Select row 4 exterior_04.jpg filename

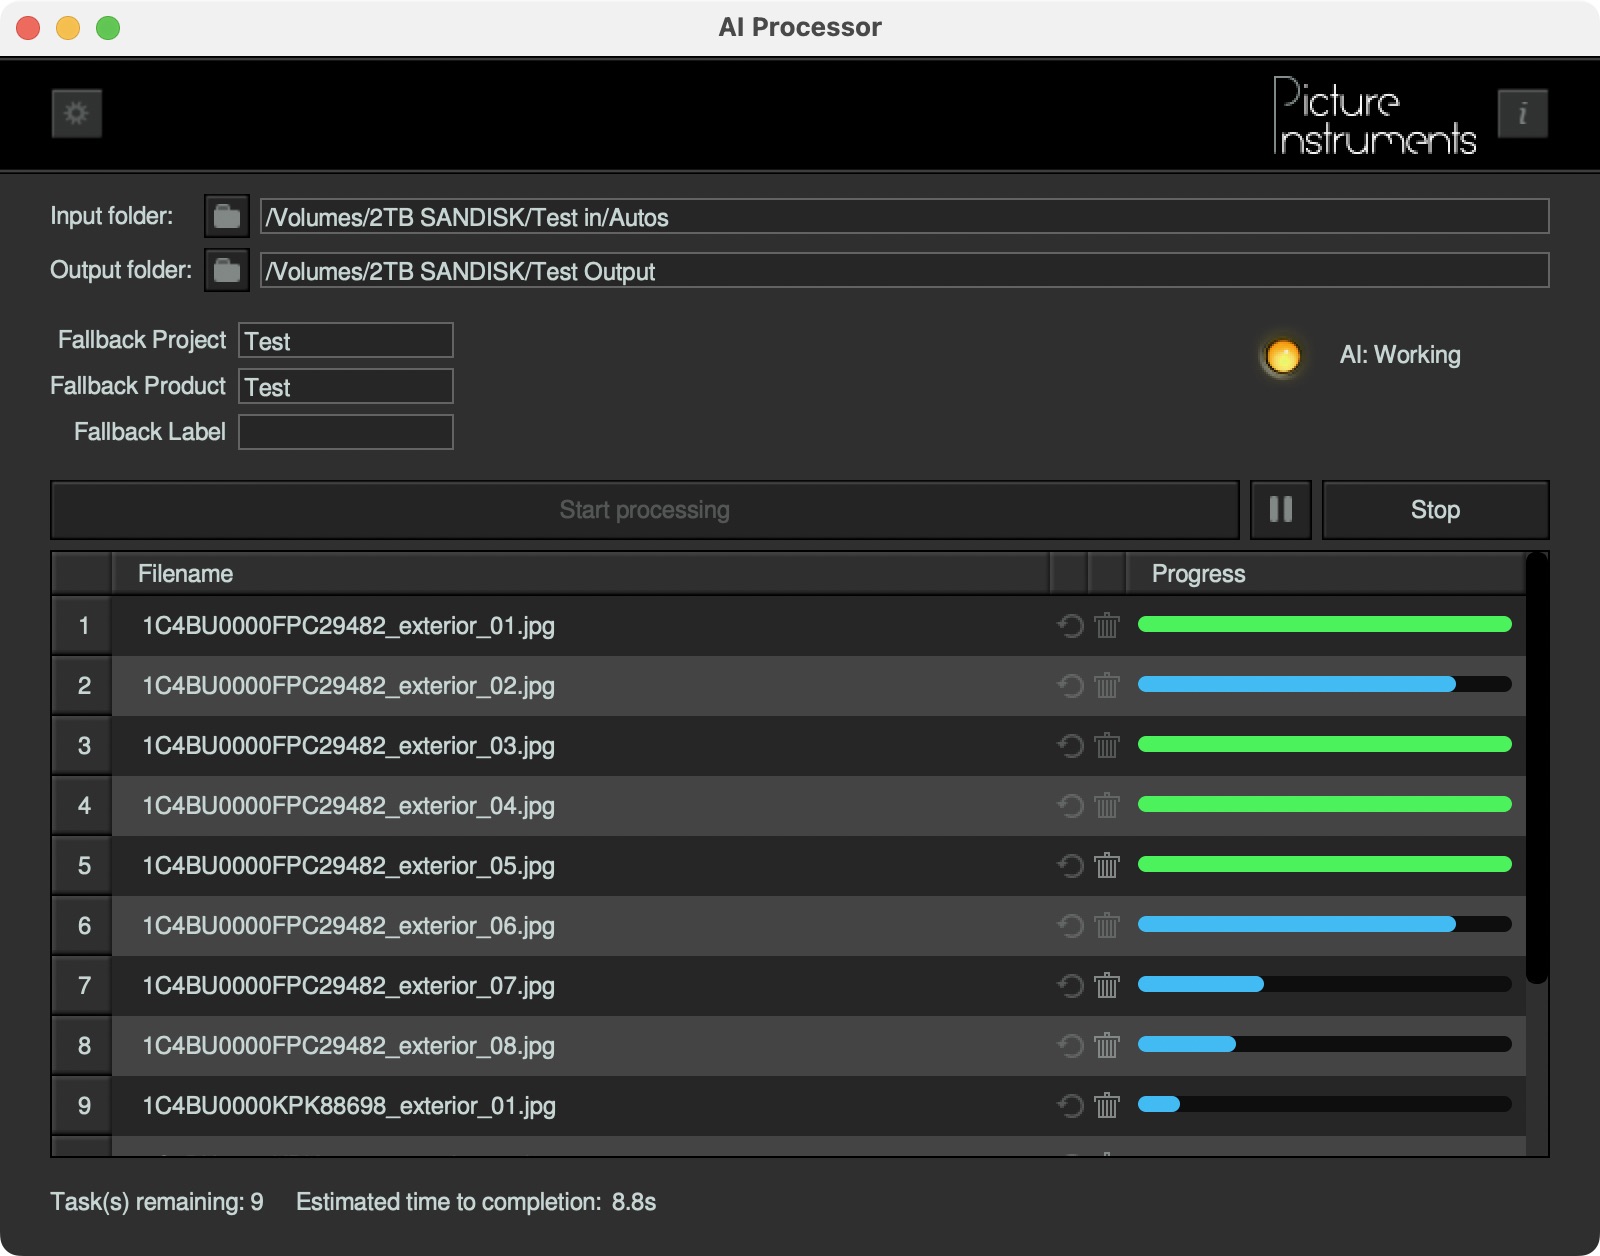(x=348, y=806)
